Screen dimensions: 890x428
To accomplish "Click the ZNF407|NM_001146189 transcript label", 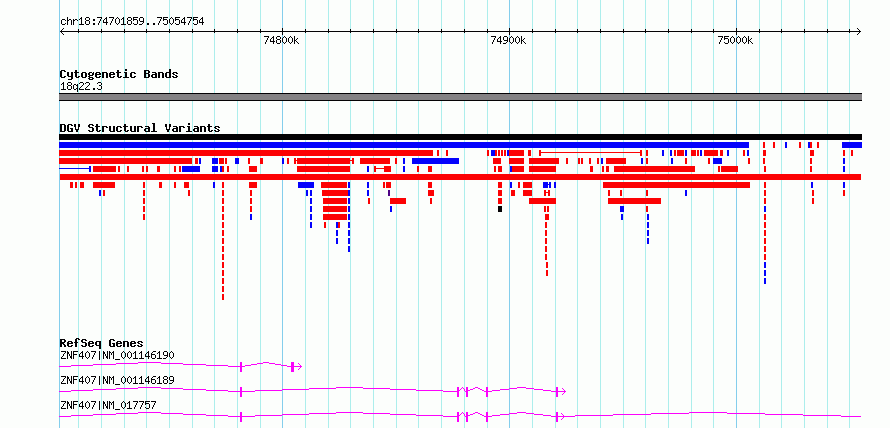I will tap(117, 380).
